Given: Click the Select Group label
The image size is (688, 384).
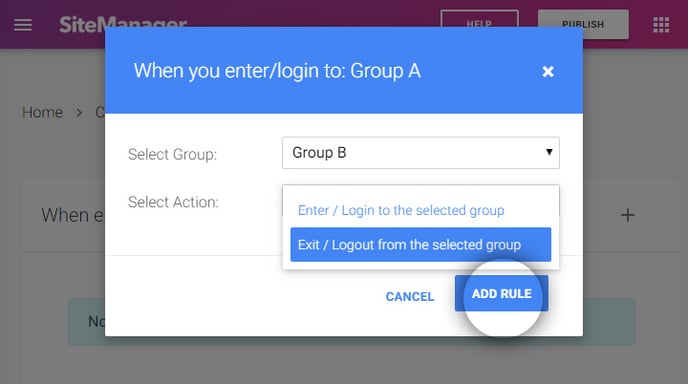Looking at the screenshot, I should (x=172, y=154).
